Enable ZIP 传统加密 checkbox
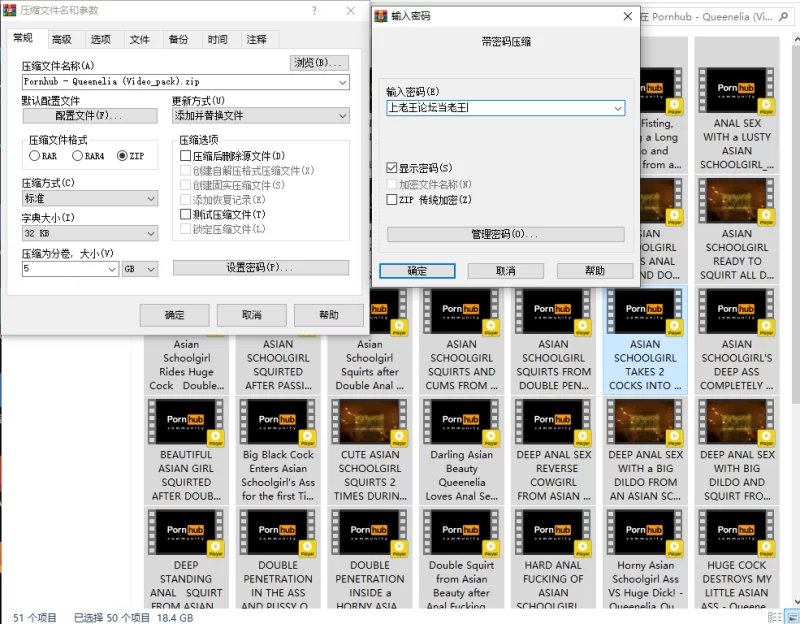The width and height of the screenshot is (800, 624). tap(392, 199)
